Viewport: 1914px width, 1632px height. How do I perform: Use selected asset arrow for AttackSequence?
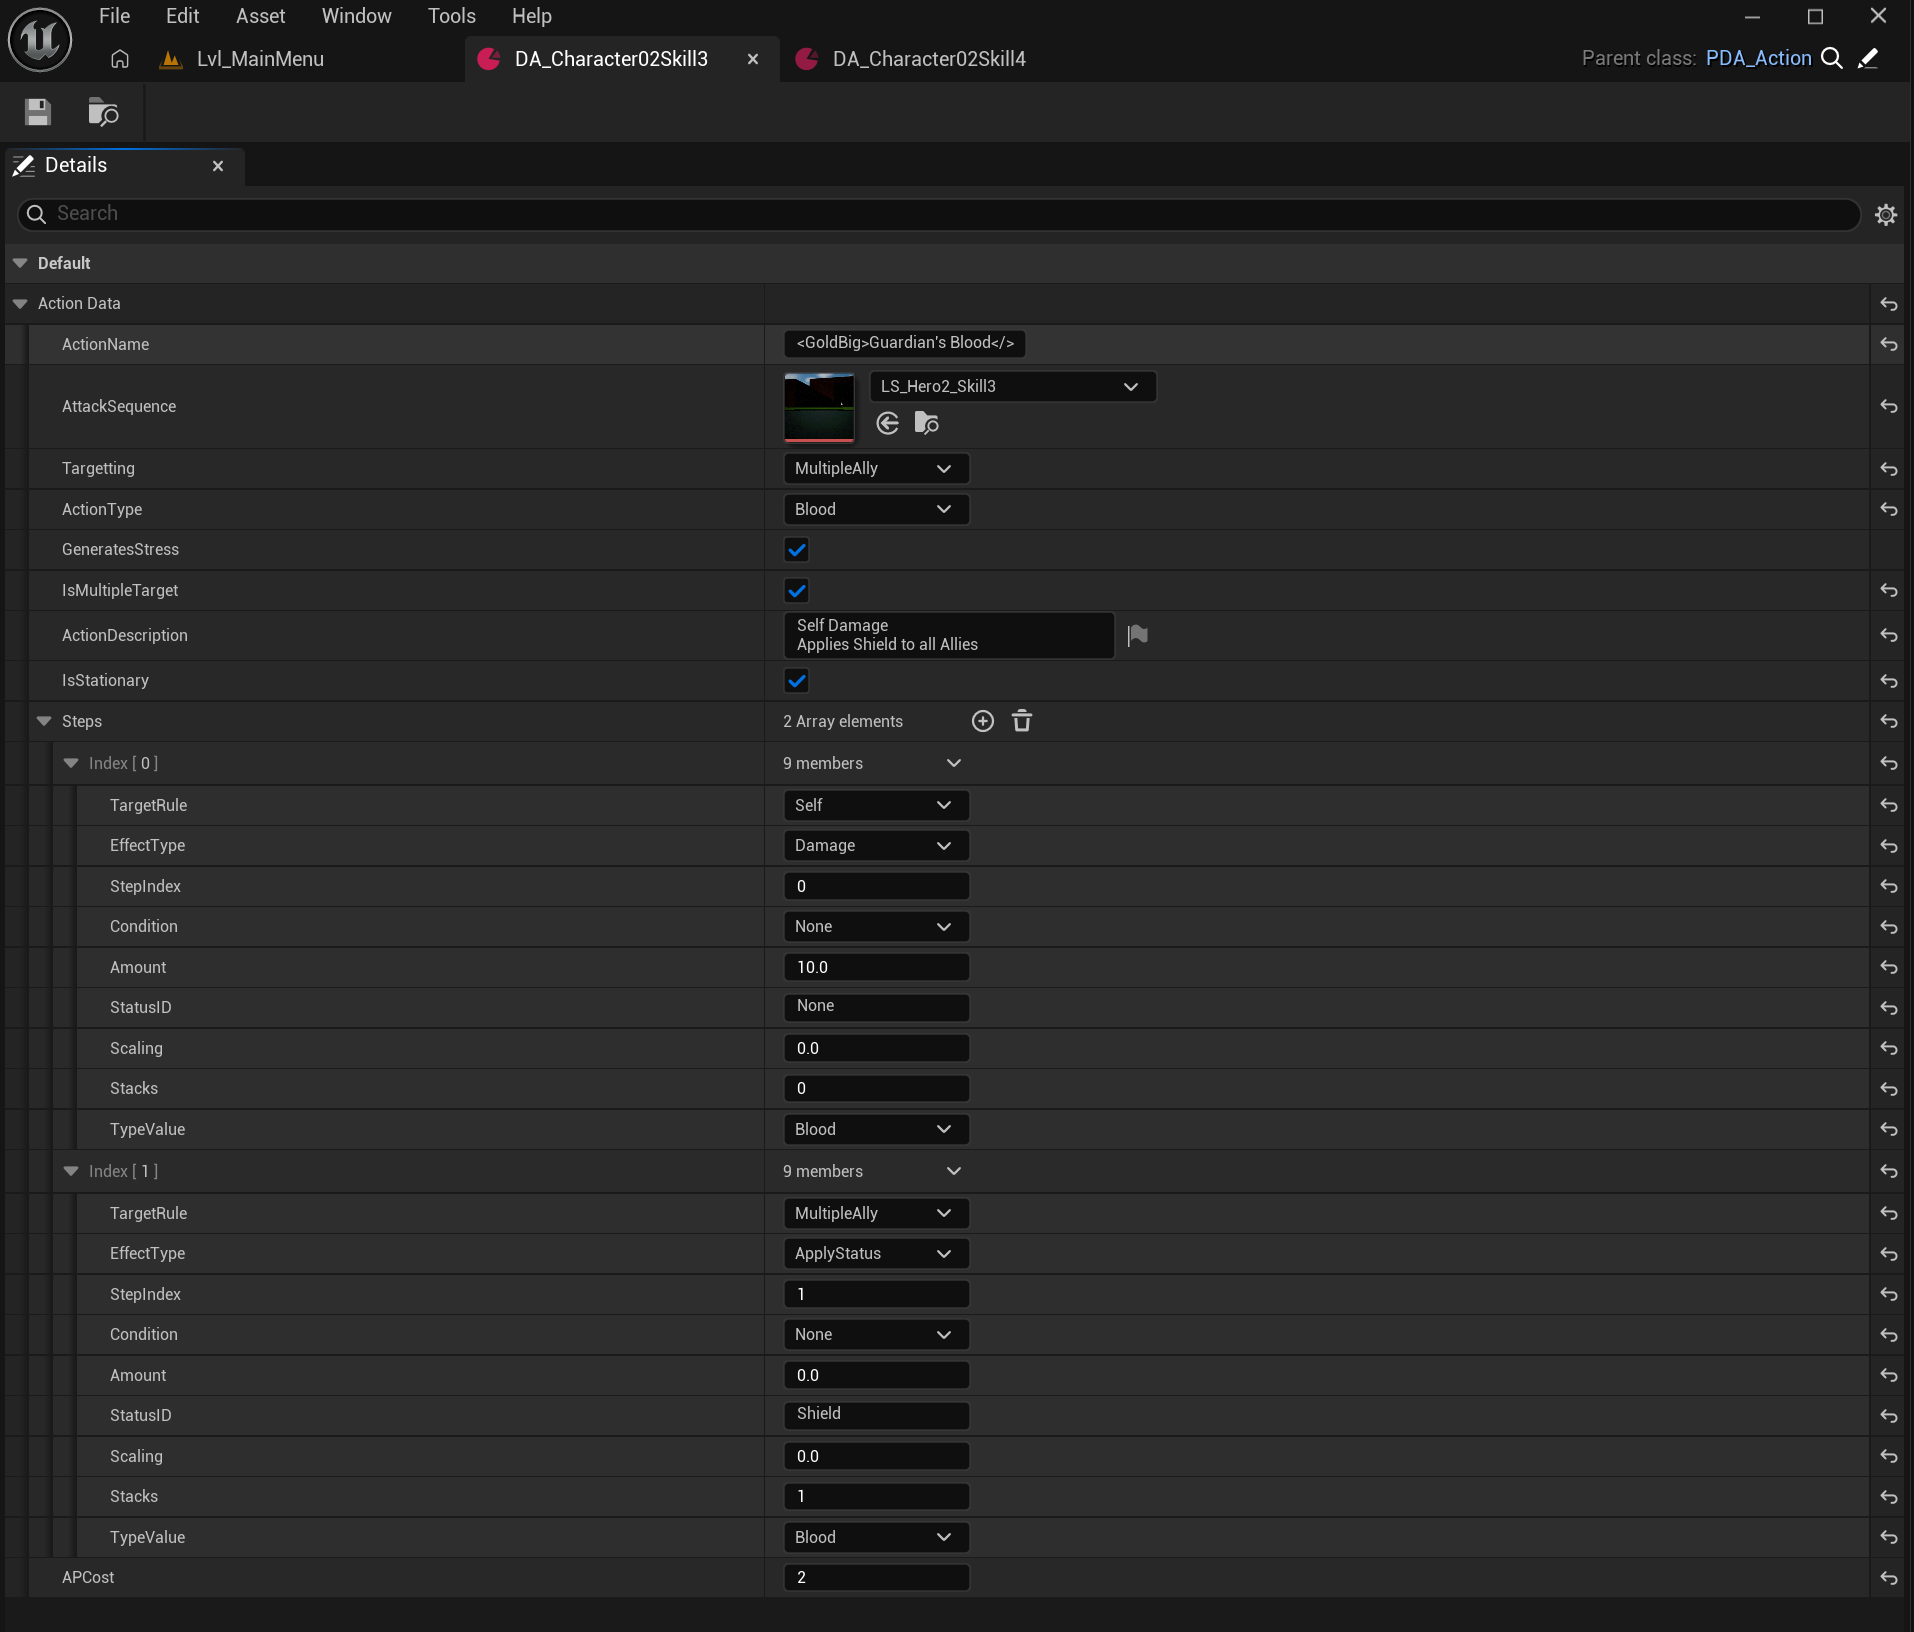887,423
